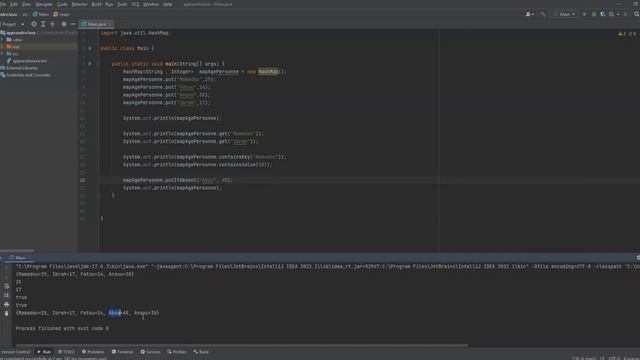Click the print icon in the Run console sidebar
The width and height of the screenshot is (640, 360).
click(x=6, y=304)
